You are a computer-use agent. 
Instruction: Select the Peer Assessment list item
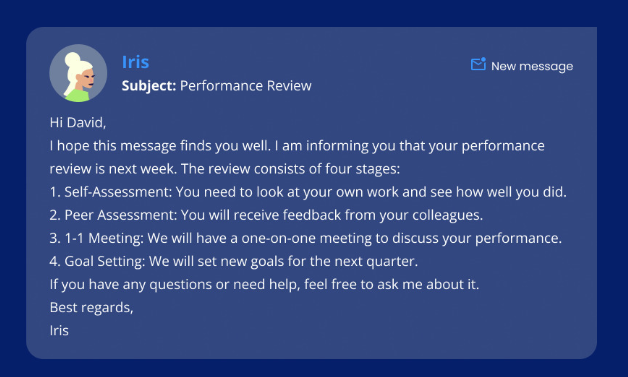click(266, 215)
